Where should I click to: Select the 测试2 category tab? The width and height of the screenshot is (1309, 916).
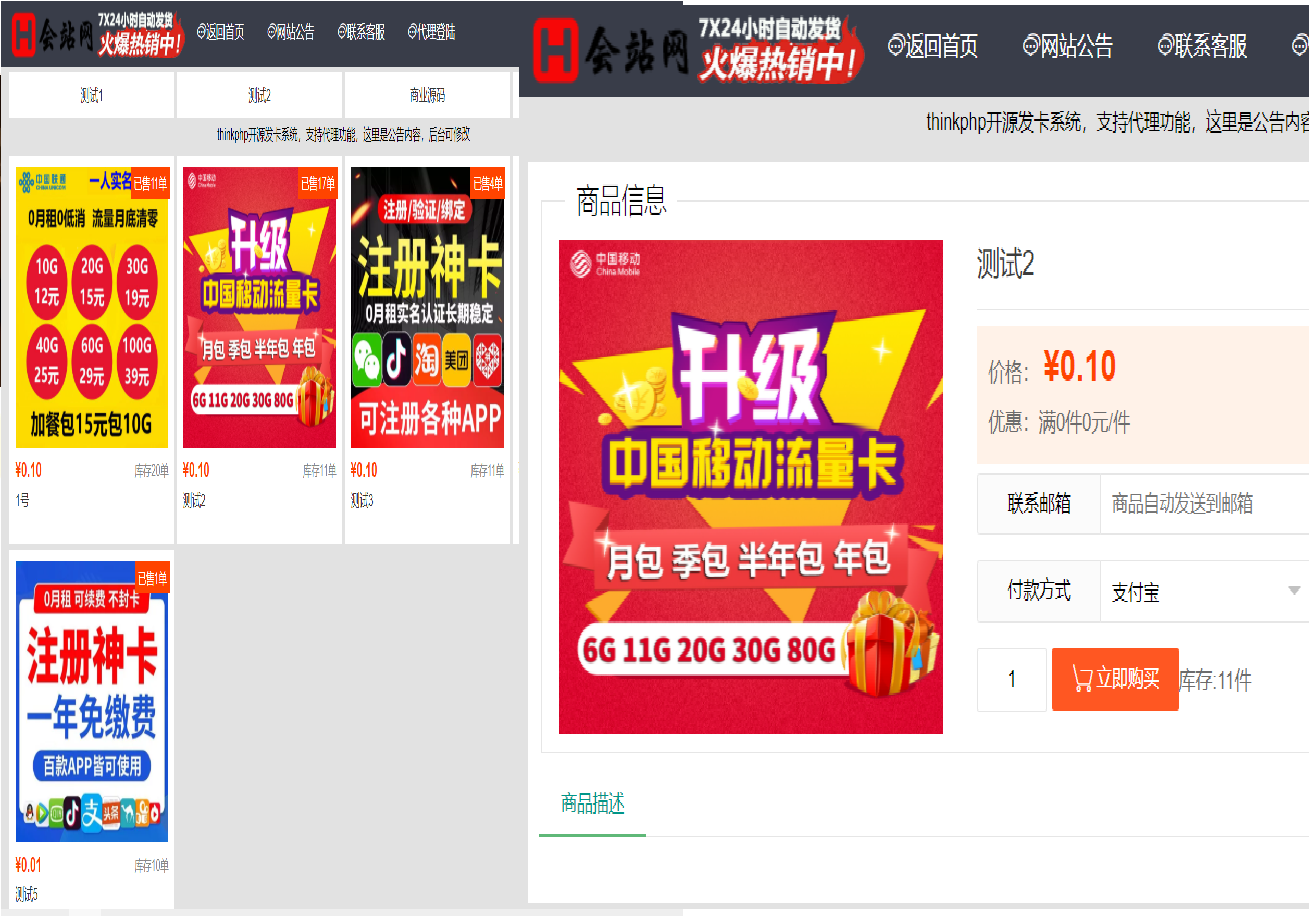[x=259, y=95]
